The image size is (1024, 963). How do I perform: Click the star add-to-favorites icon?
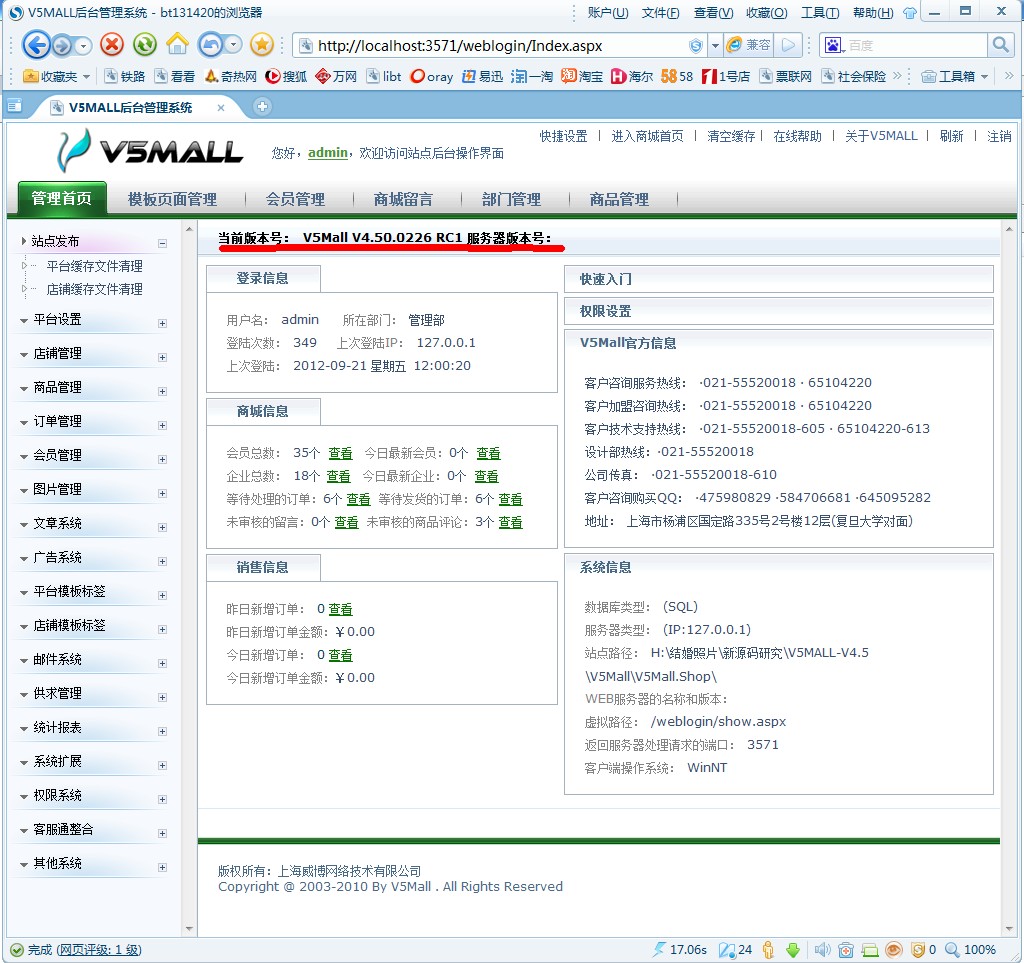[262, 44]
